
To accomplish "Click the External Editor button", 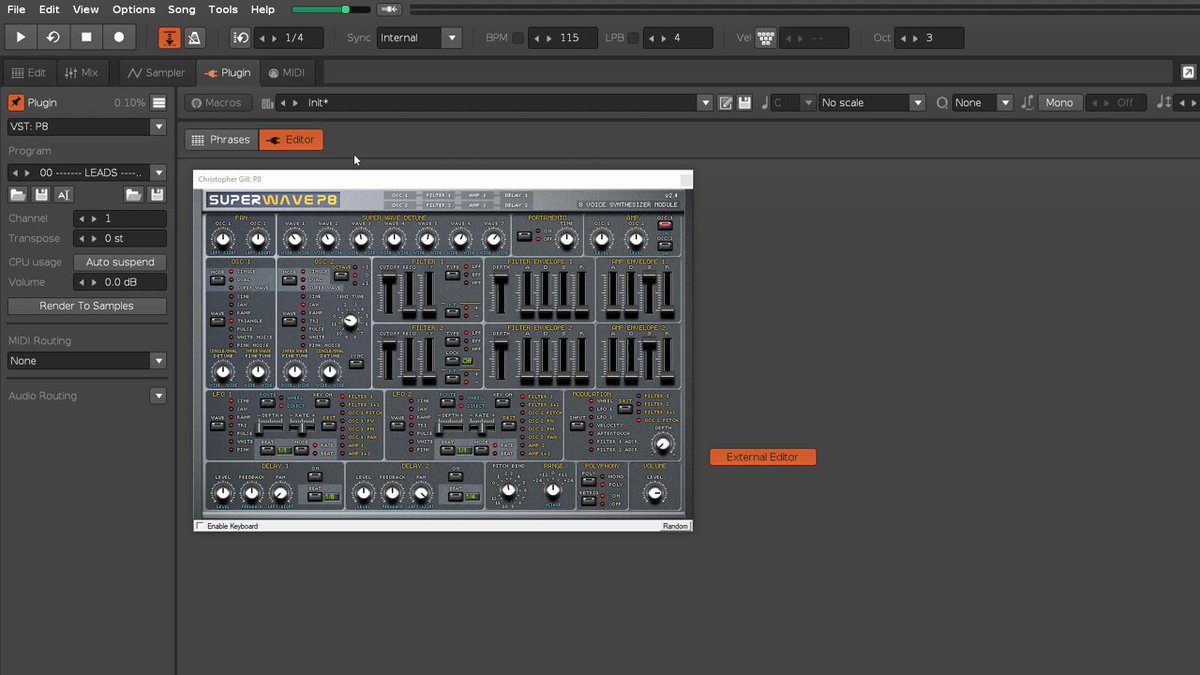I will point(763,457).
